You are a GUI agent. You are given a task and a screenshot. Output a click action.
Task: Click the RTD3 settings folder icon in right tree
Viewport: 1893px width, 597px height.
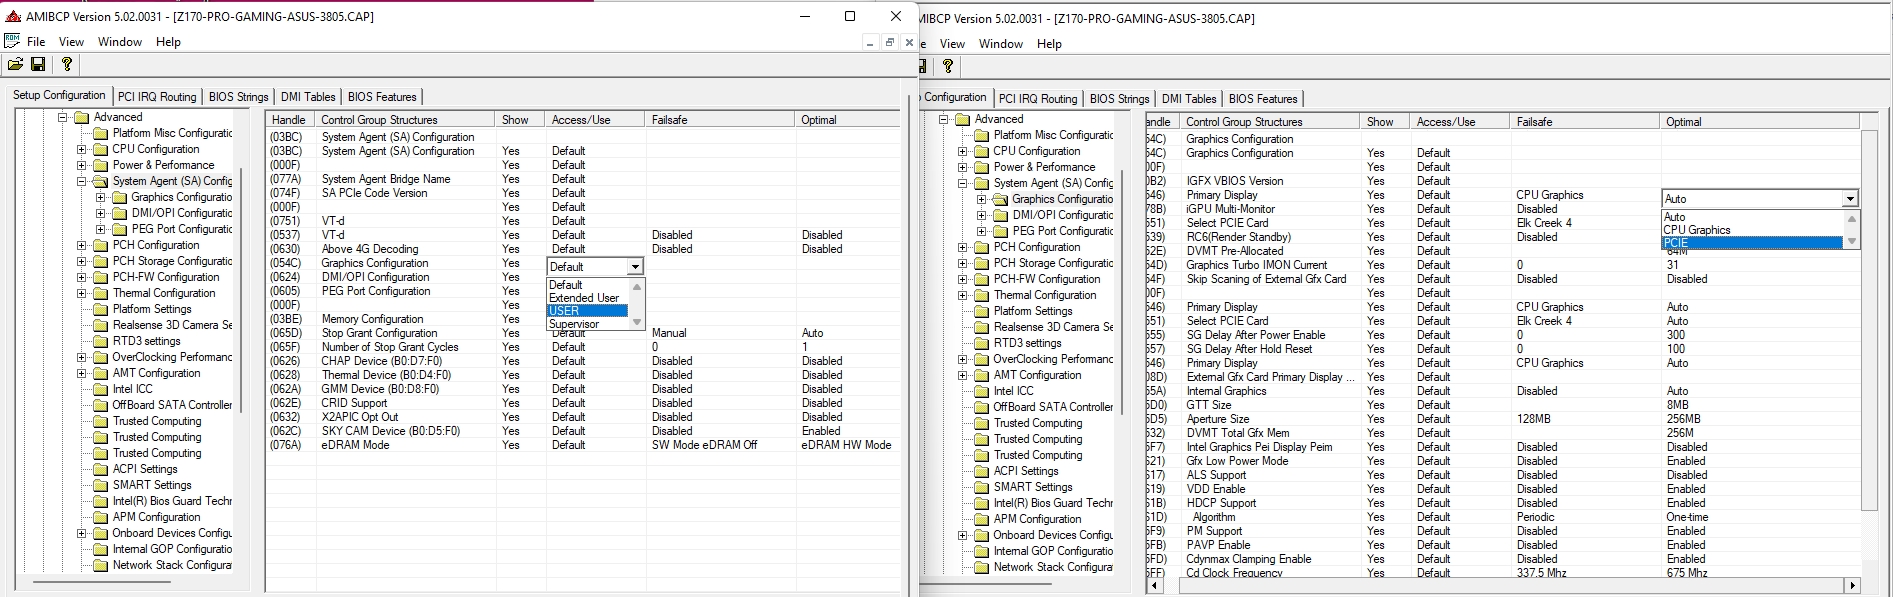pos(982,343)
